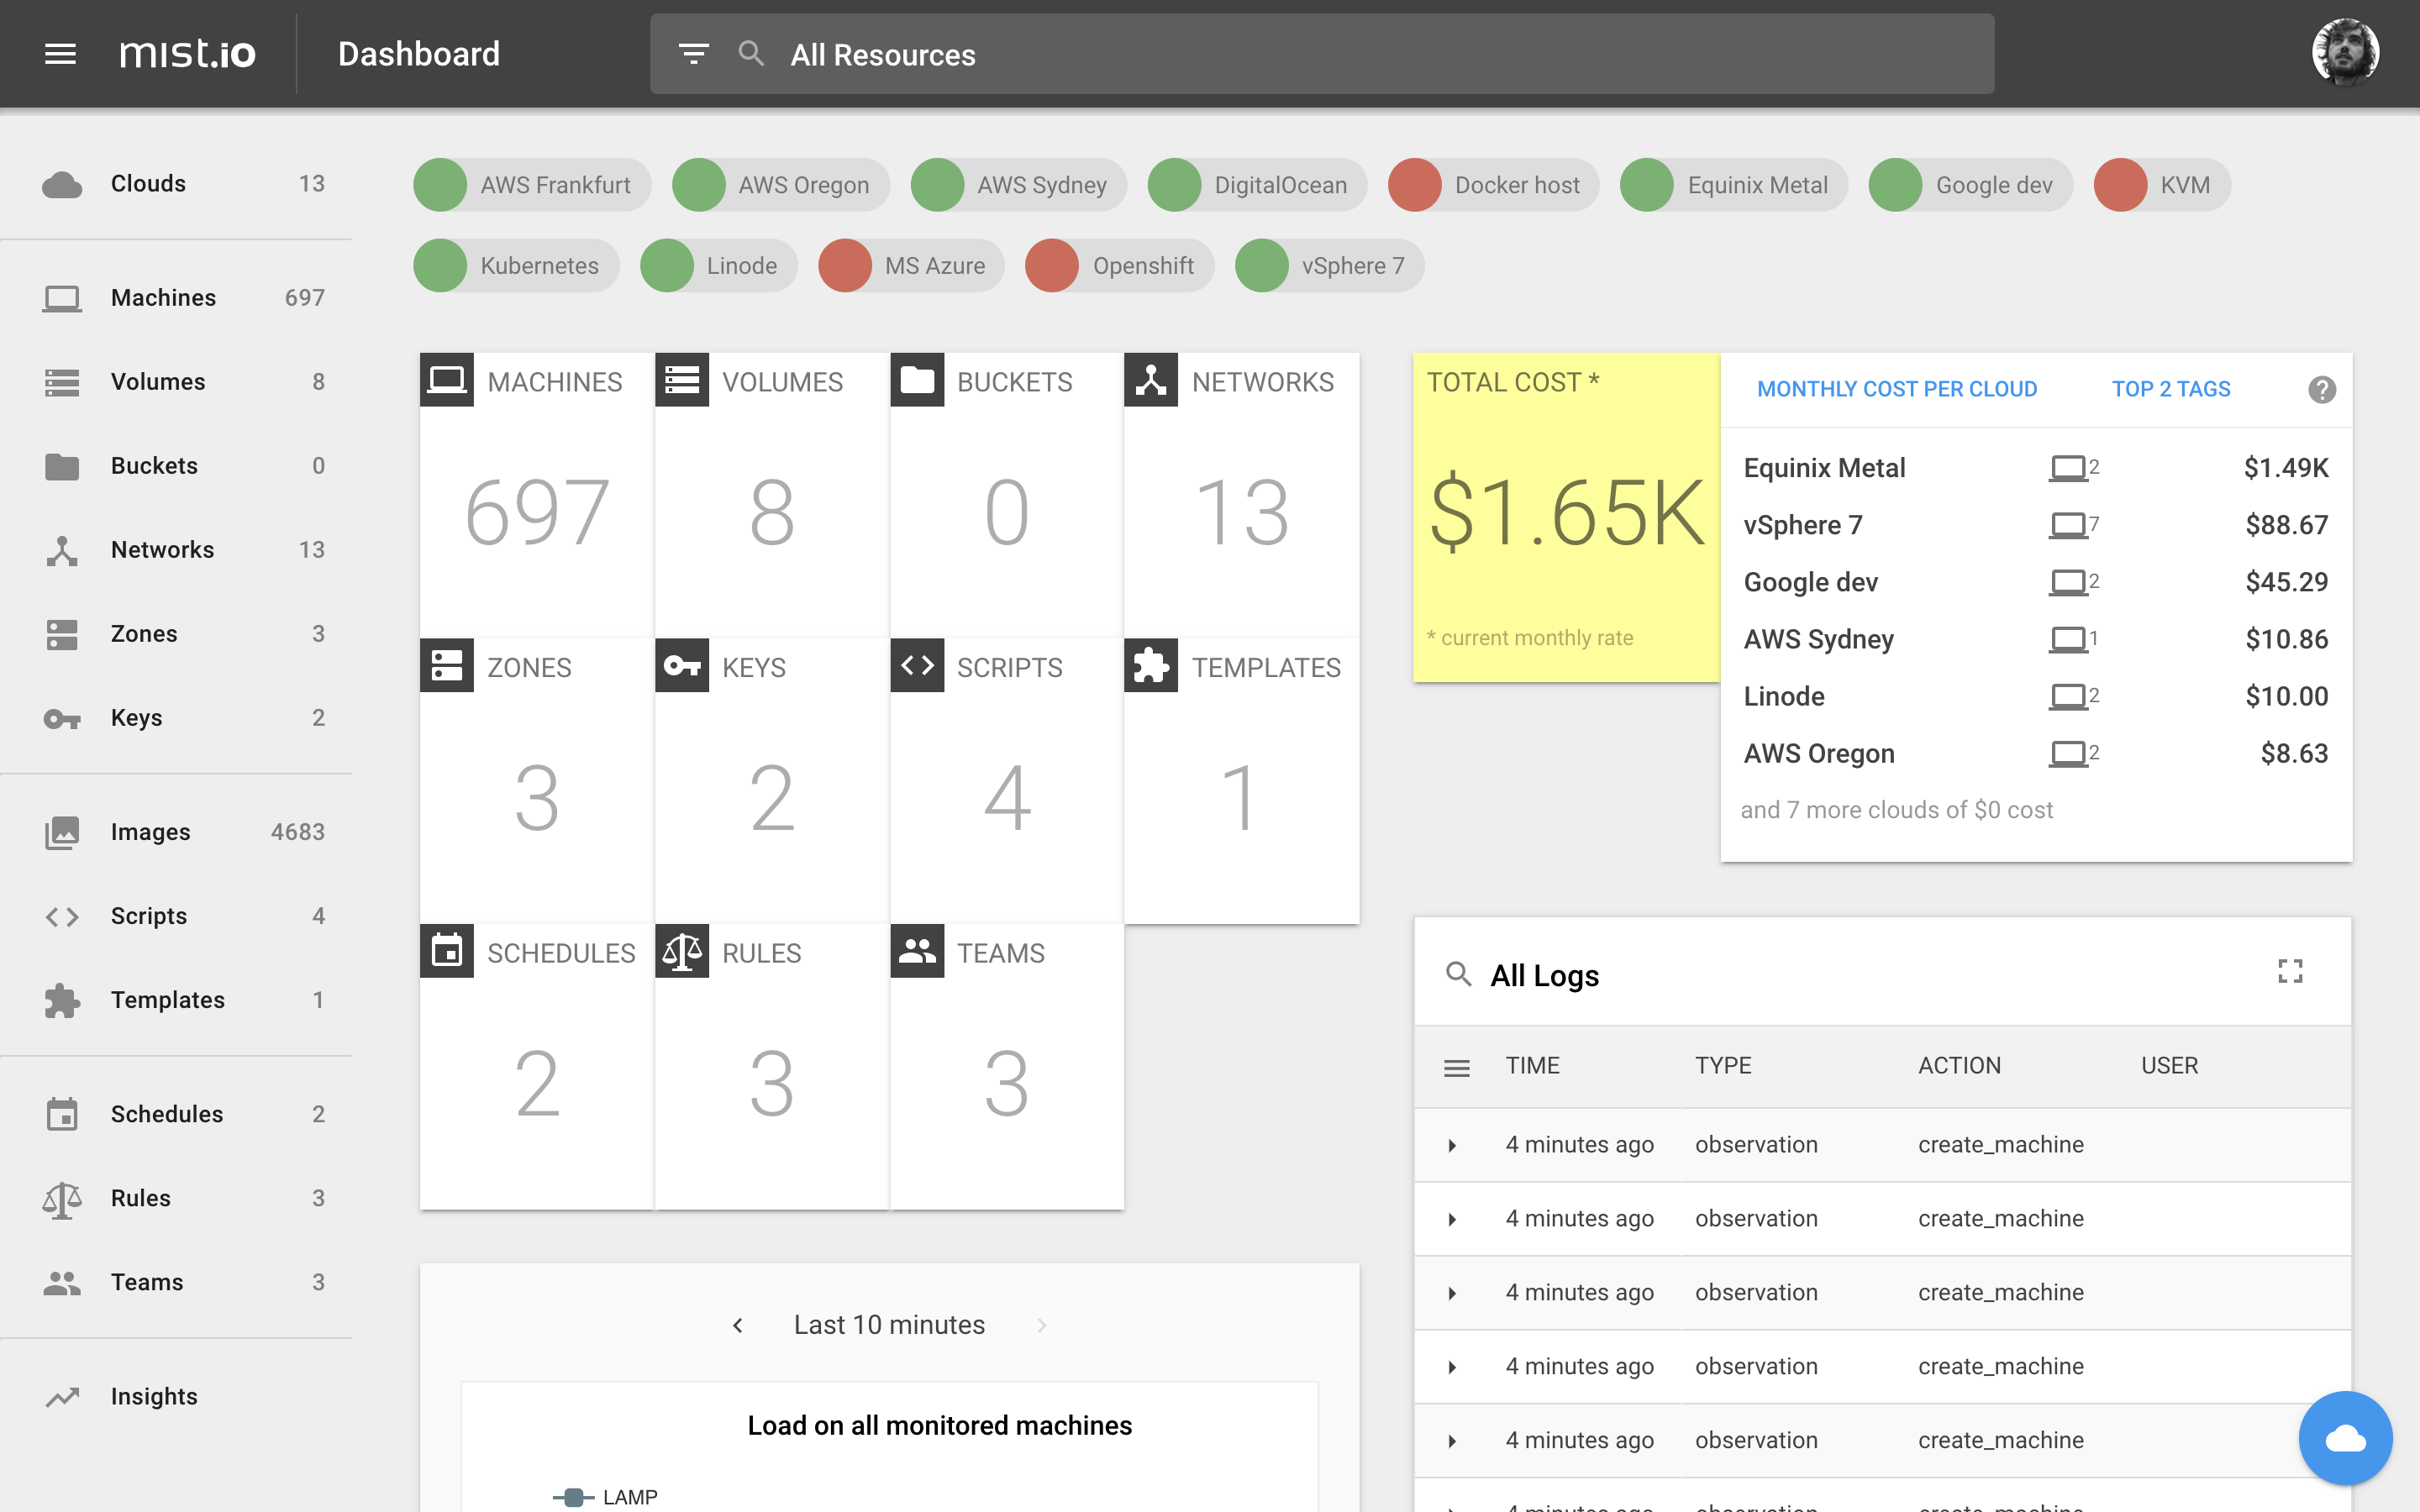2420x1512 pixels.
Task: Click the SCRIPTS tile code icon
Action: (917, 666)
